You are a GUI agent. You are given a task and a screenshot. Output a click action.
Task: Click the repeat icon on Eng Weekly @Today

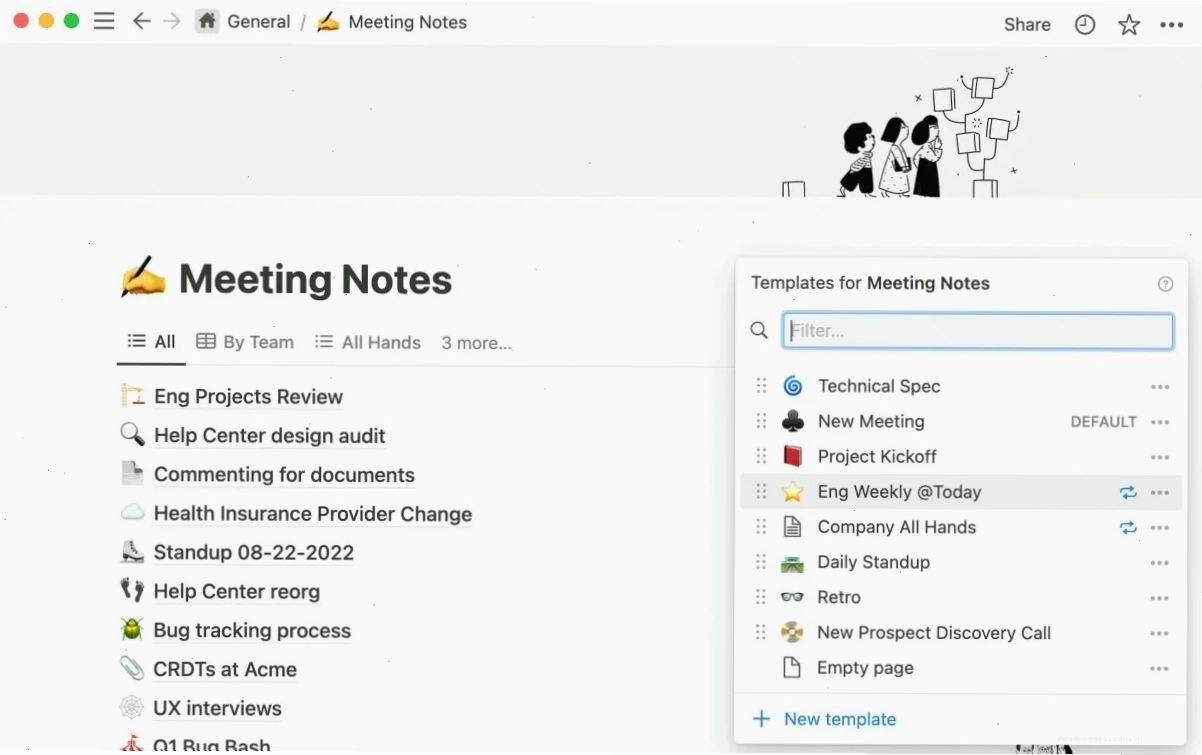coord(1128,492)
